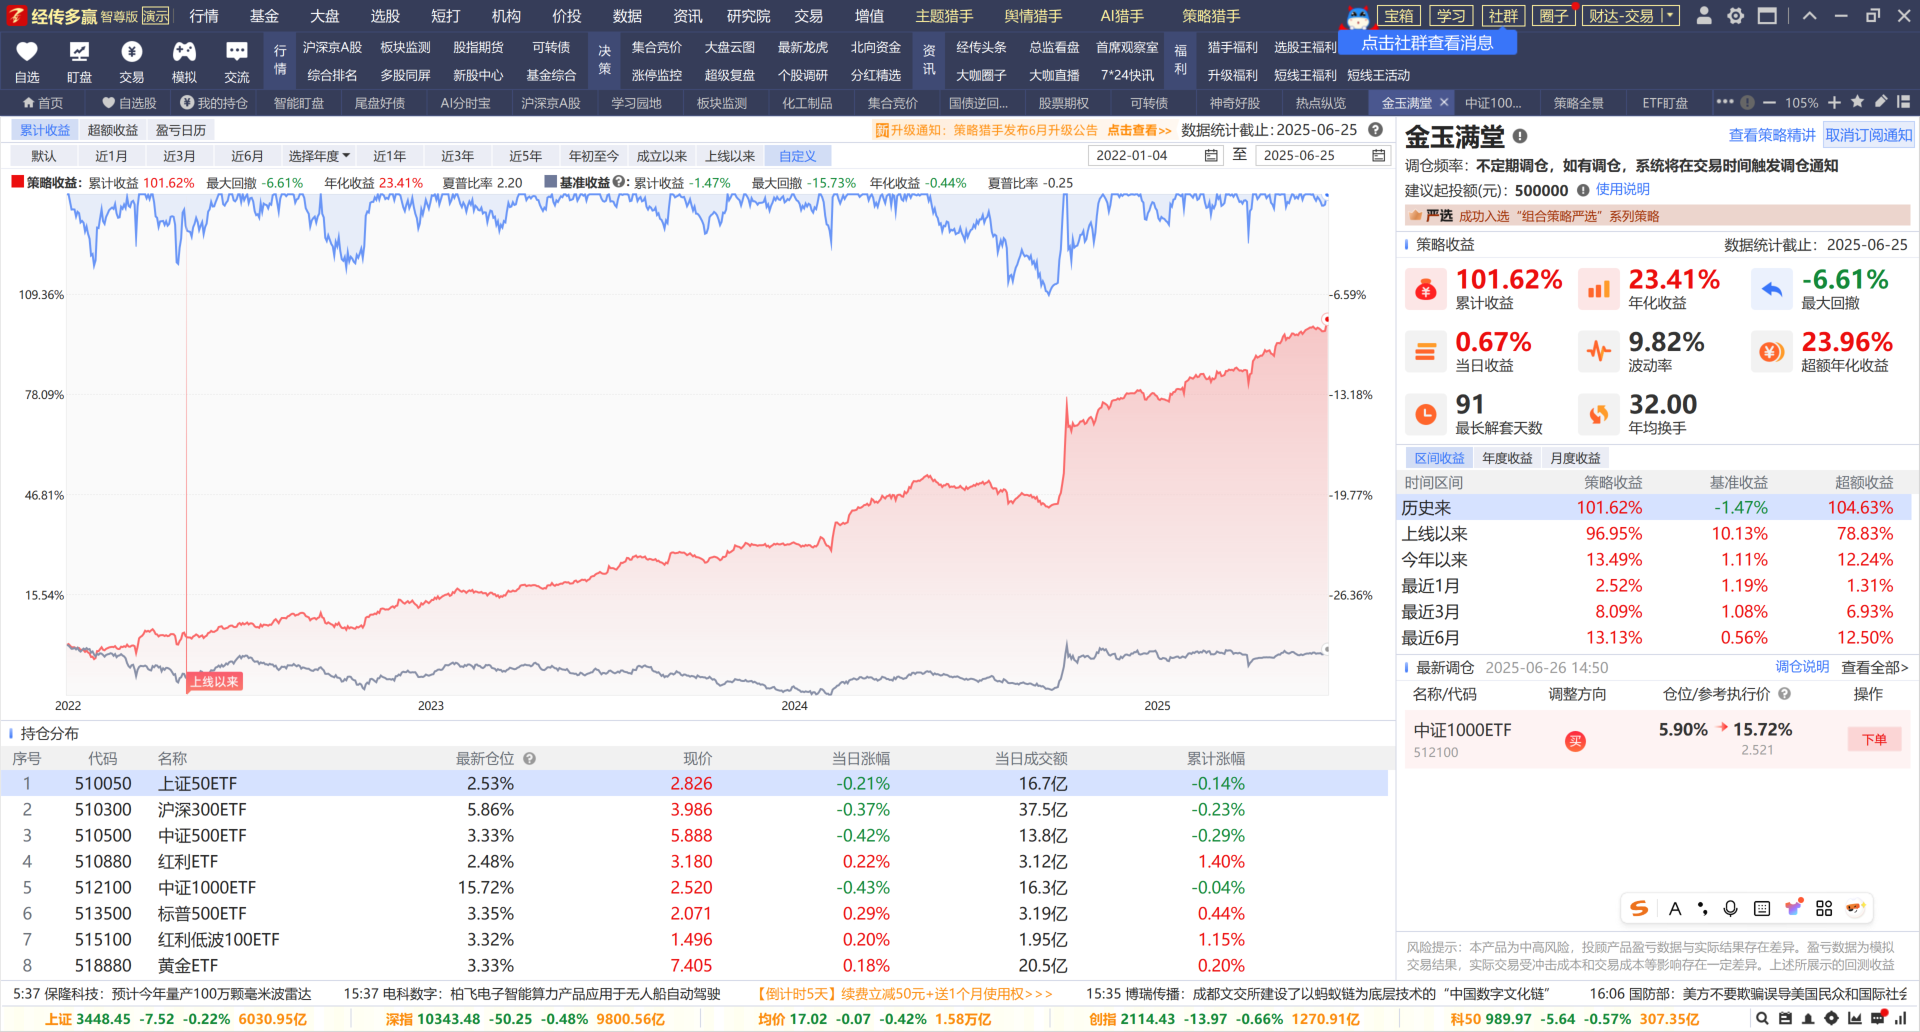Toggle the red 策略收益 legend marker
Image resolution: width=1920 pixels, height=1032 pixels.
(x=17, y=182)
